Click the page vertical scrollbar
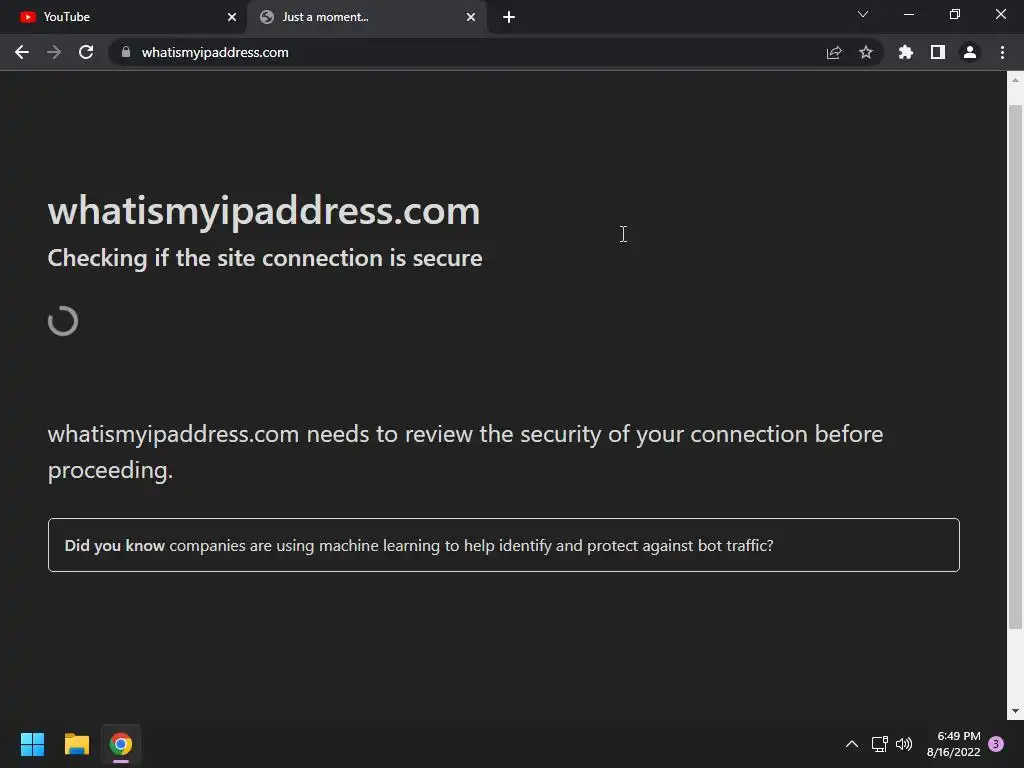The width and height of the screenshot is (1024, 768). [x=1015, y=367]
